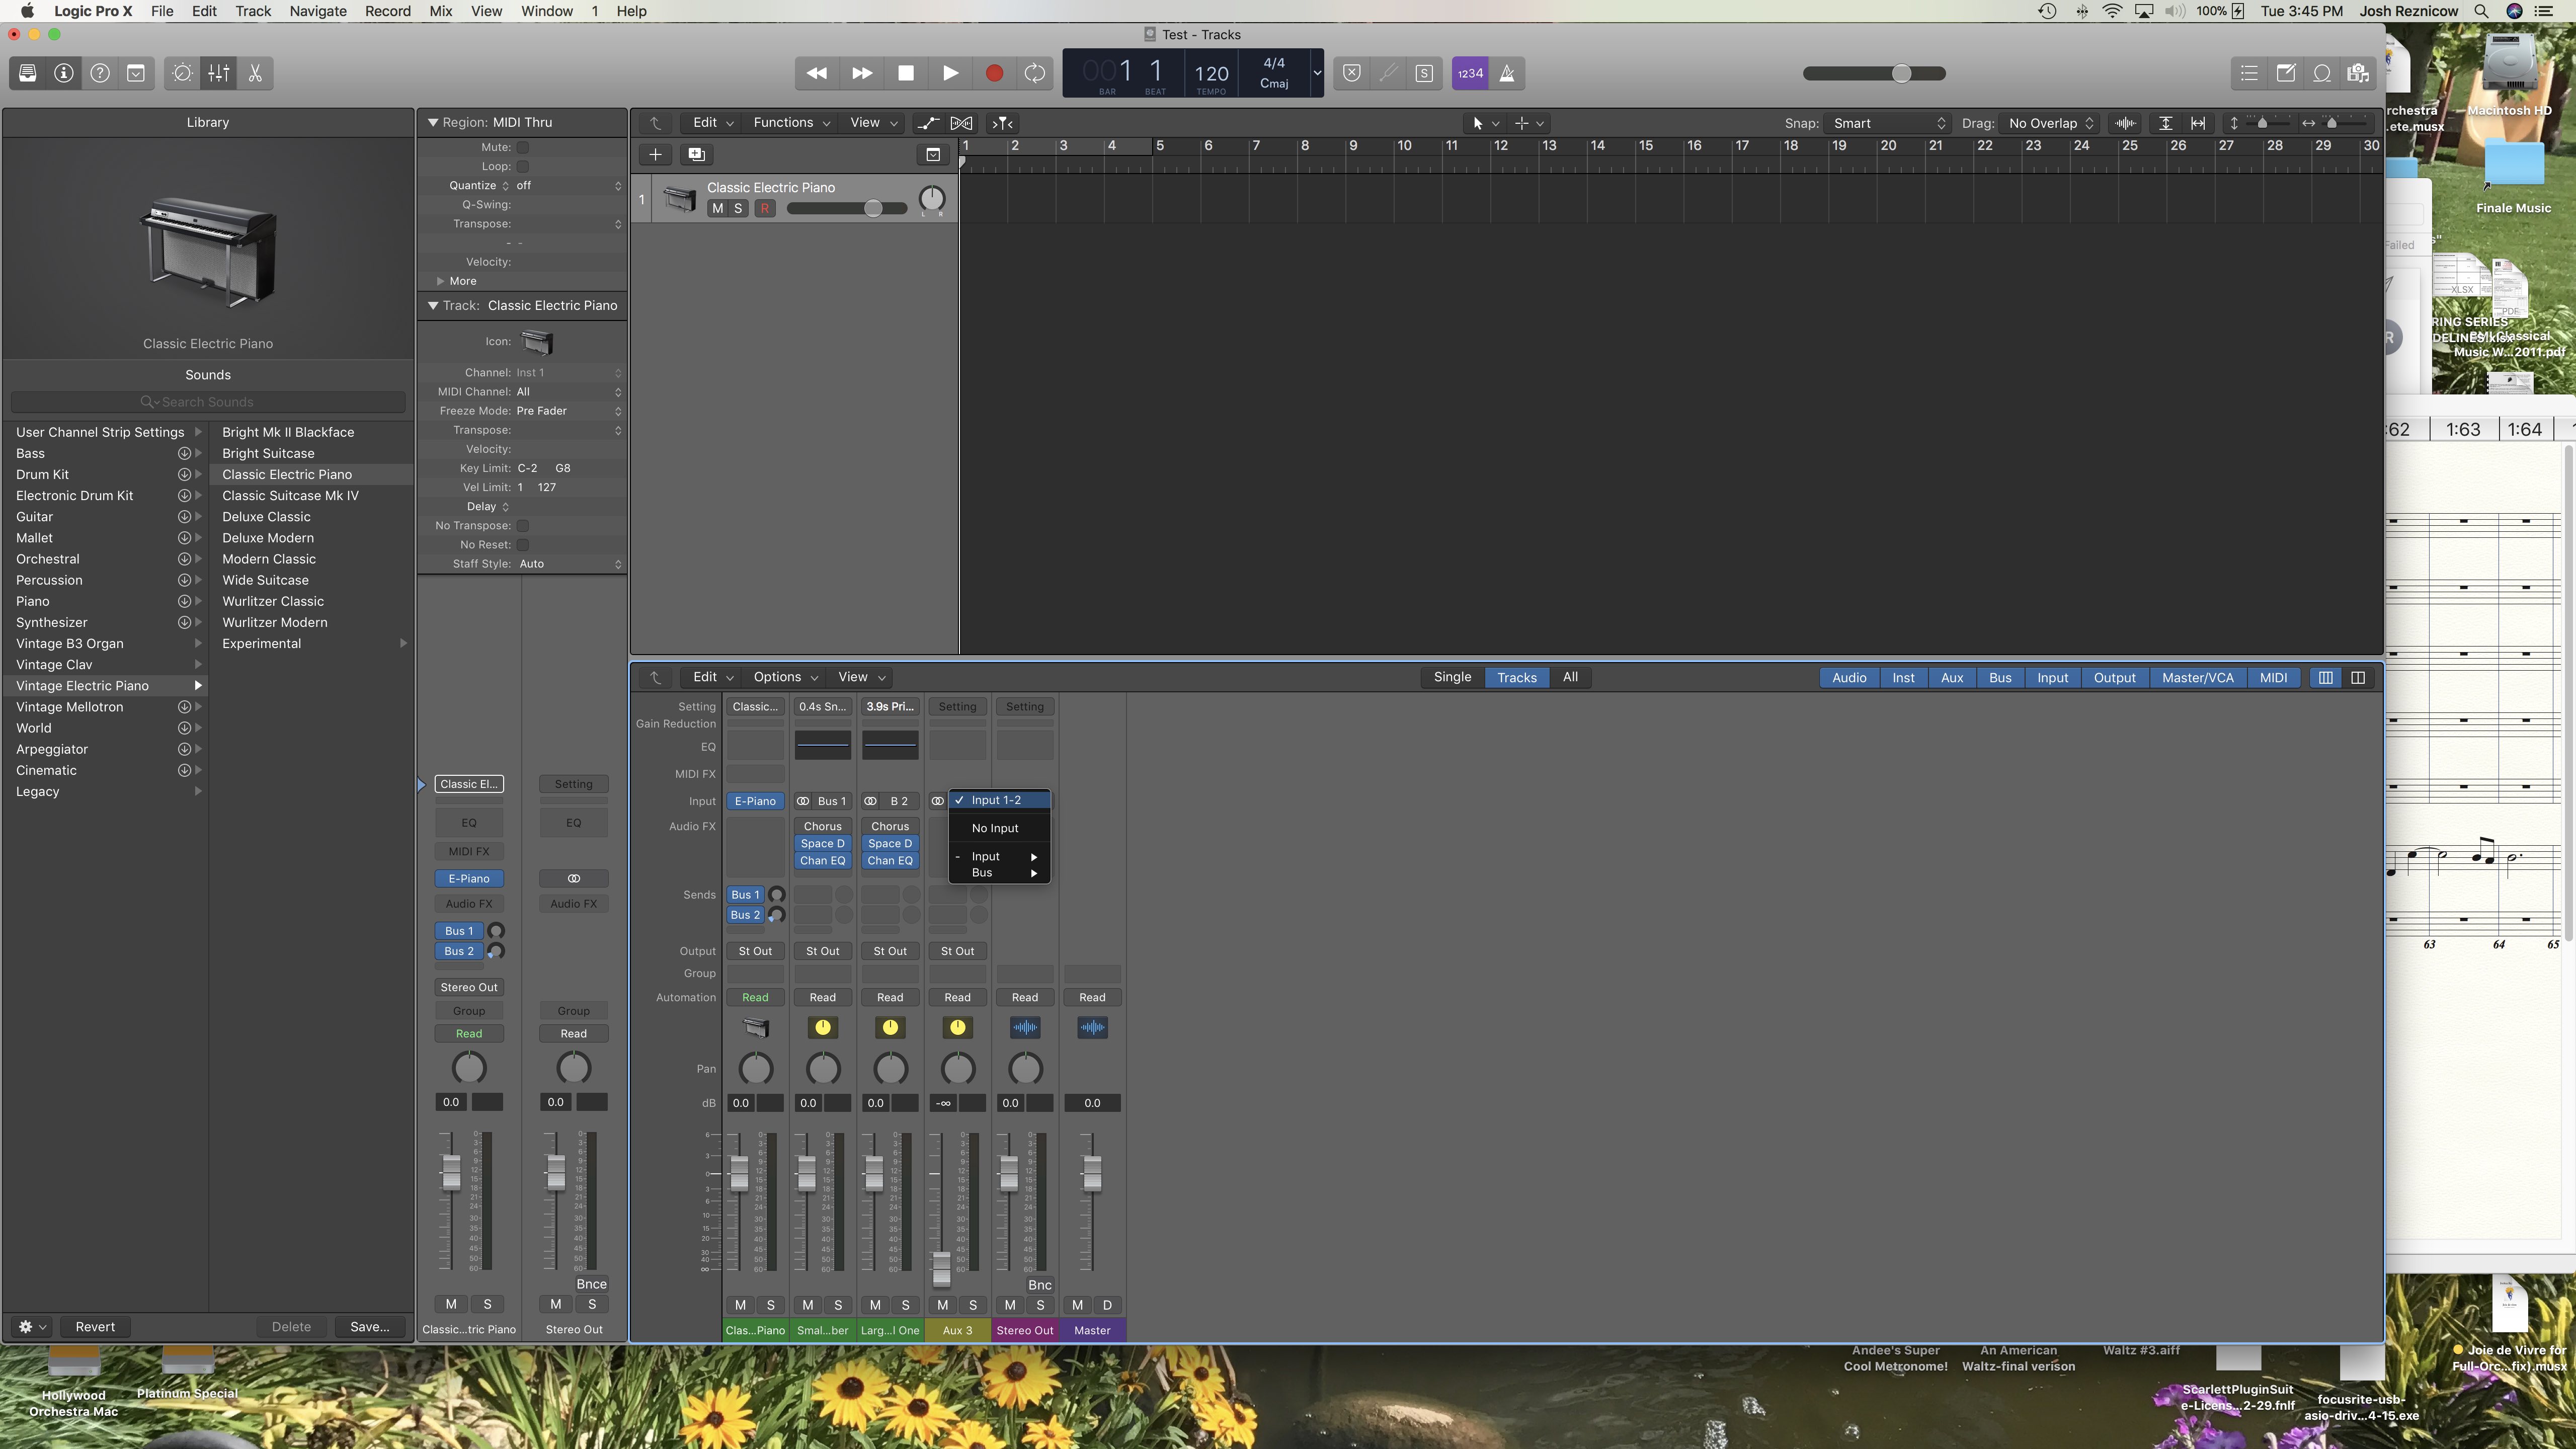2576x1449 pixels.
Task: Click the Revert button in Library
Action: [95, 1326]
